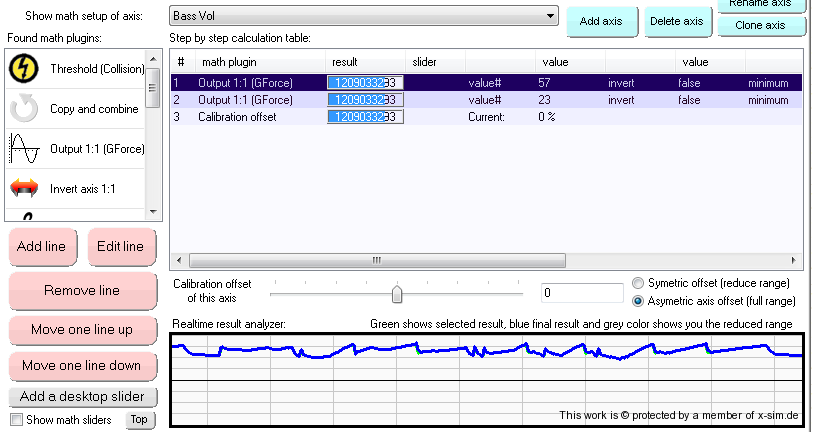
Task: Click the Clone axis button
Action: click(760, 25)
